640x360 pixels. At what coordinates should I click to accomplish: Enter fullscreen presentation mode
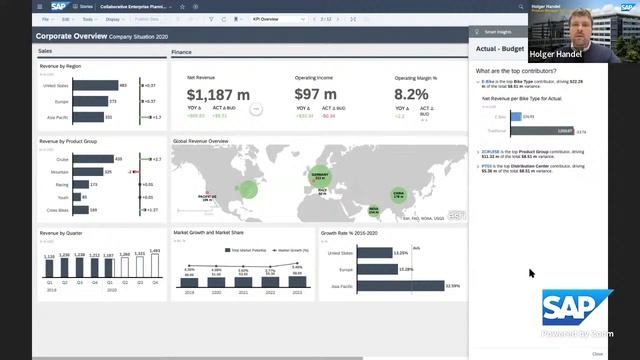pyautogui.click(x=353, y=19)
